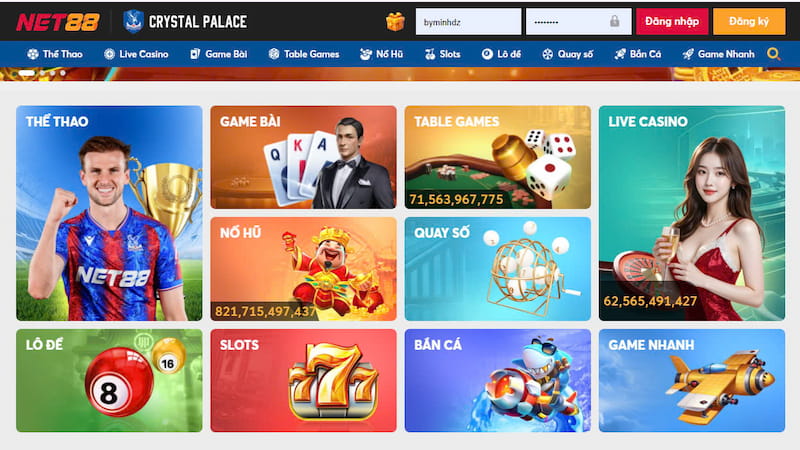Click the red Đăng nhập button

tap(672, 21)
